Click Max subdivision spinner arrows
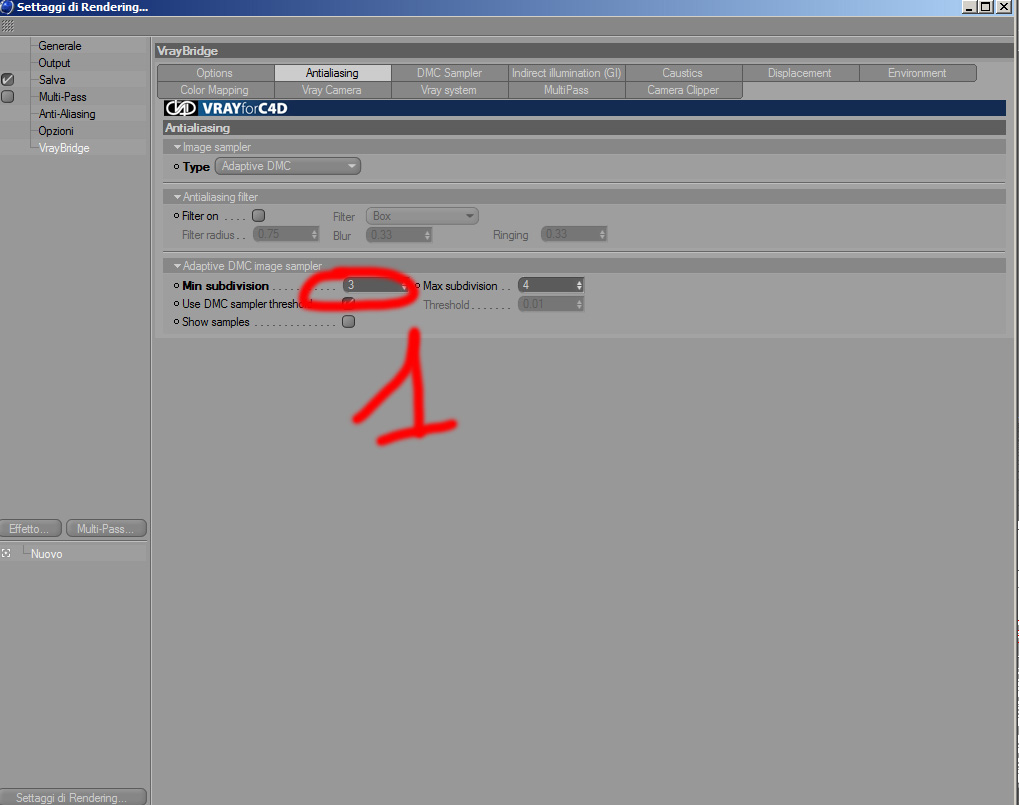The width and height of the screenshot is (1019, 805). [x=579, y=285]
